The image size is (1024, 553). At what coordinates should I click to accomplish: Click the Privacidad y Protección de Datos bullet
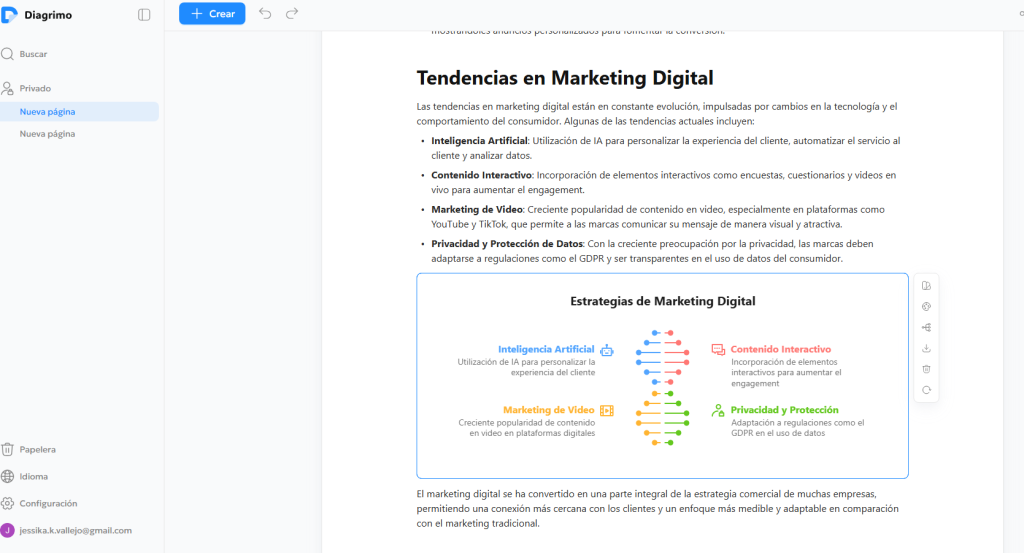tap(652, 251)
